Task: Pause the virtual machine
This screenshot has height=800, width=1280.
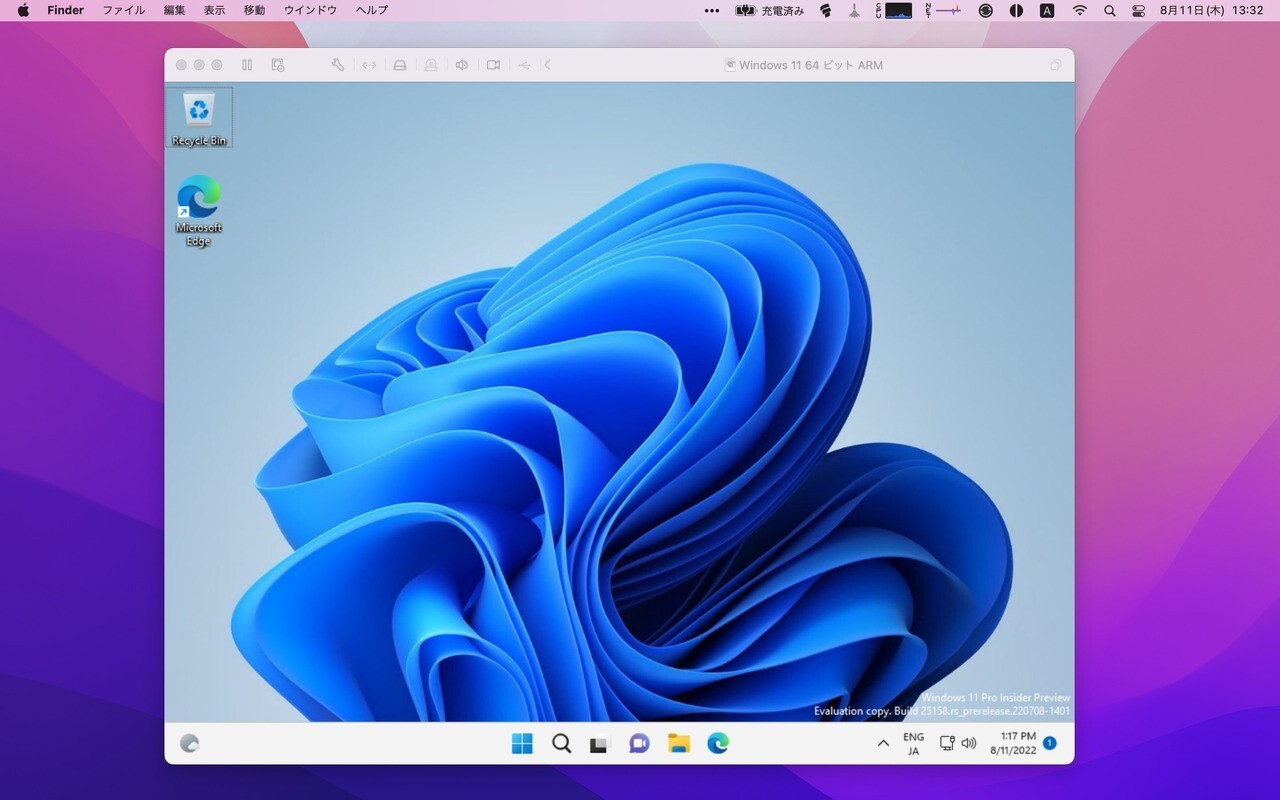Action: (x=247, y=65)
